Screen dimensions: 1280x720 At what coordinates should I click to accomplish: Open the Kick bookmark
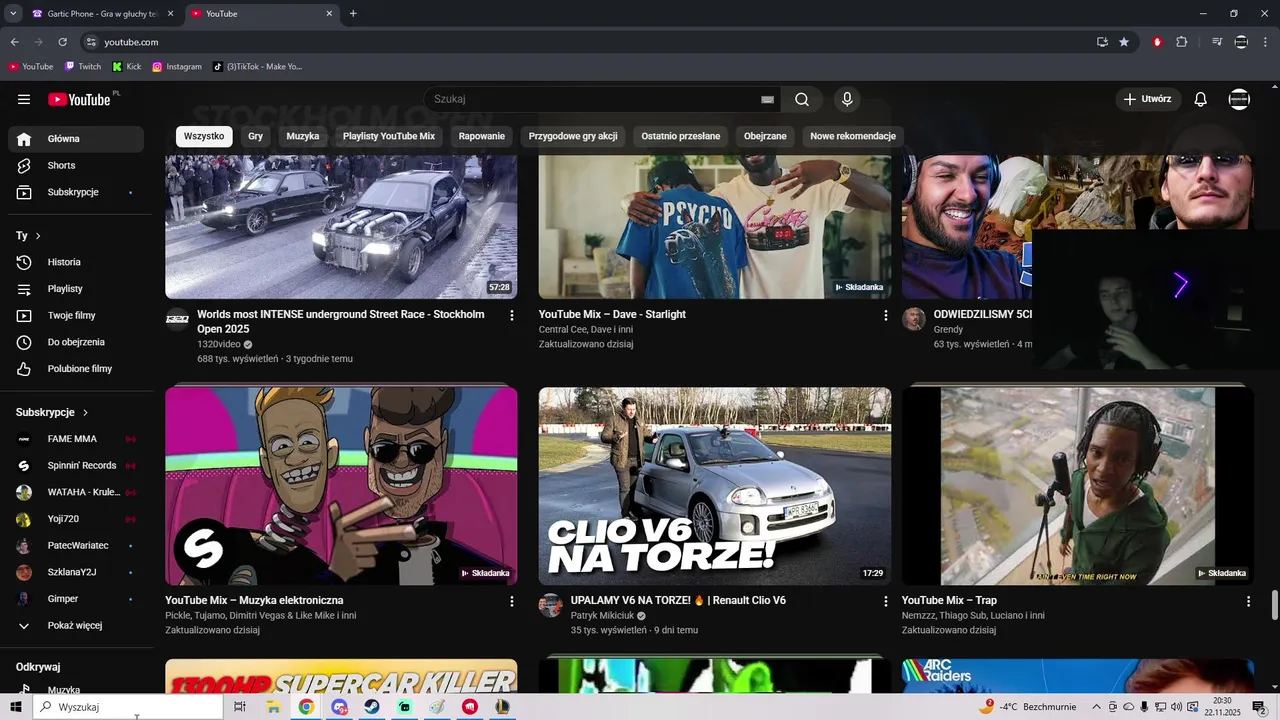coord(126,67)
